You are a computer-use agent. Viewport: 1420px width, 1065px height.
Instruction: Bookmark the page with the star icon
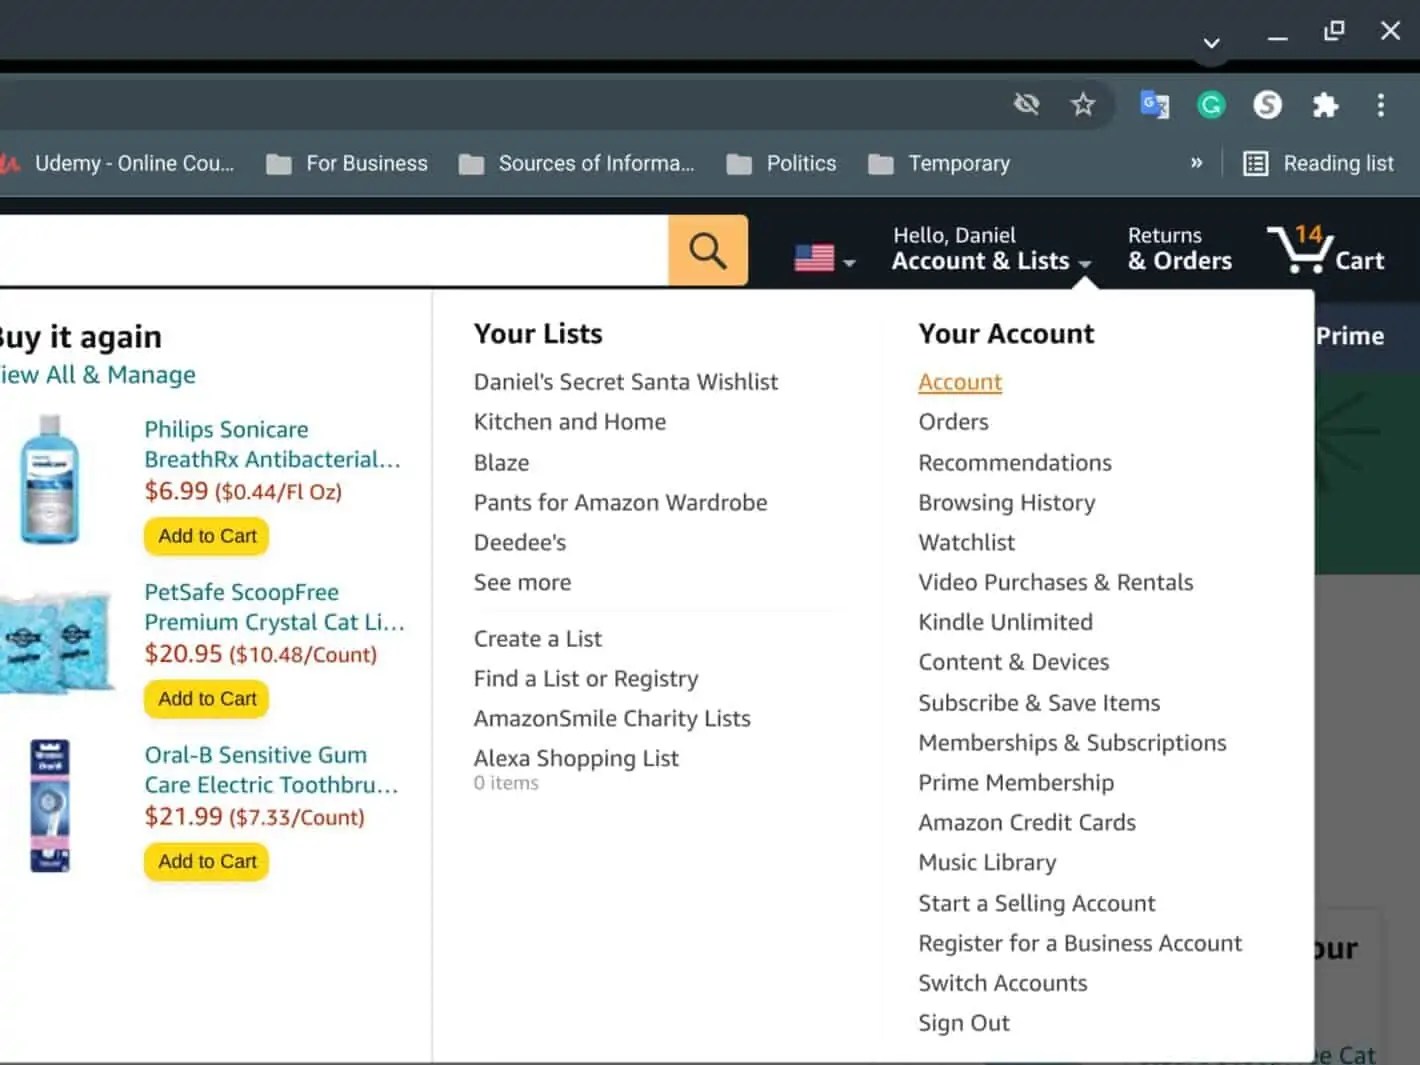click(x=1084, y=104)
